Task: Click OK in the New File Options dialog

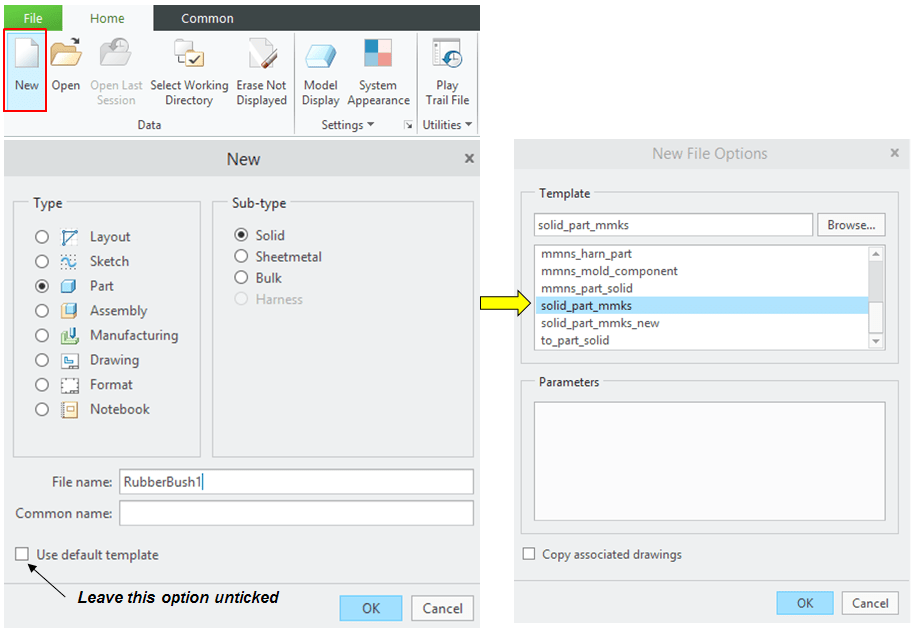Action: point(805,603)
